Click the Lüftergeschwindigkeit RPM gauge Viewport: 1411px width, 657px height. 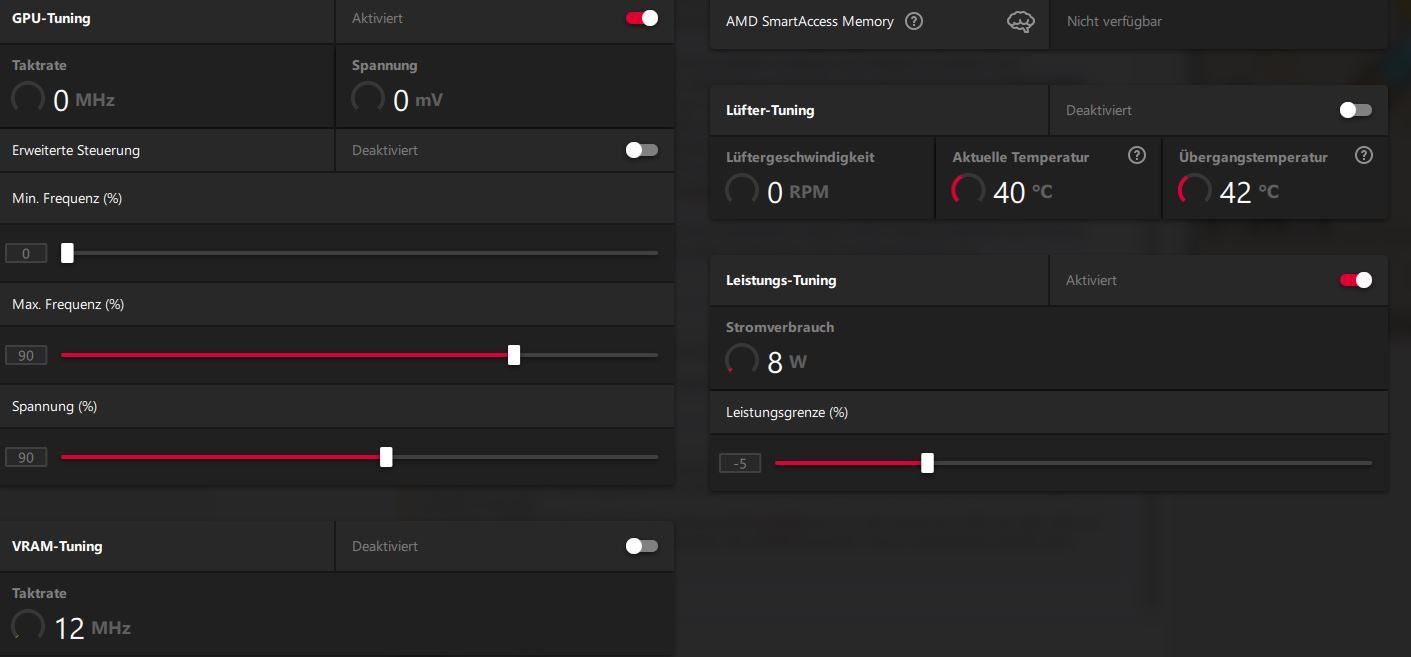(742, 191)
